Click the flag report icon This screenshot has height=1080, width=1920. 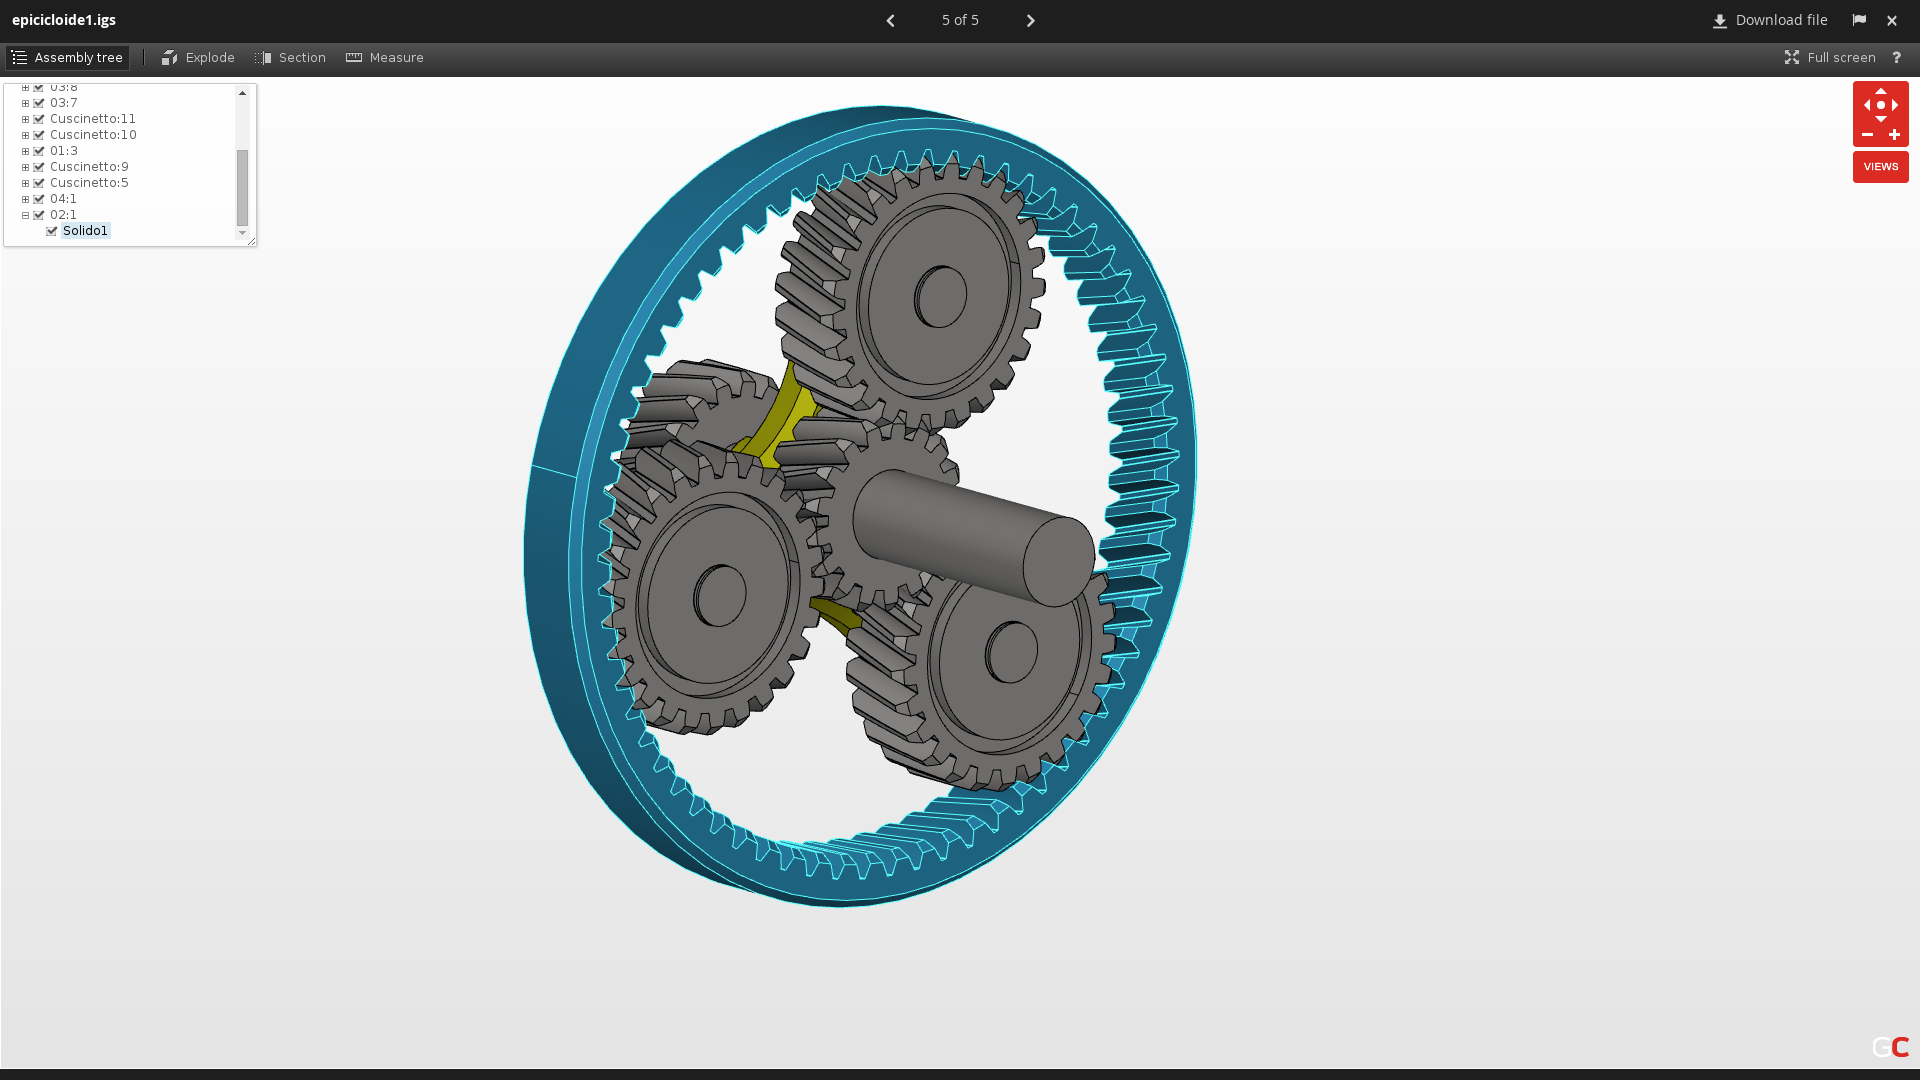[1859, 20]
